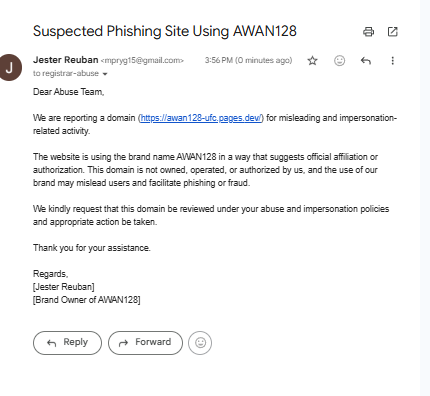Click the sender avatar with letter J
The width and height of the screenshot is (430, 396).
tap(10, 68)
